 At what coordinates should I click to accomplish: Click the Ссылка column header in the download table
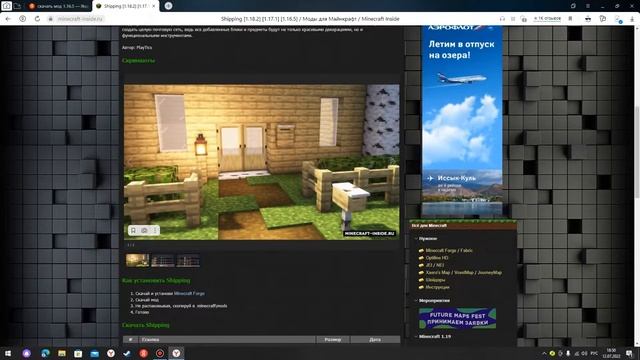point(227,340)
